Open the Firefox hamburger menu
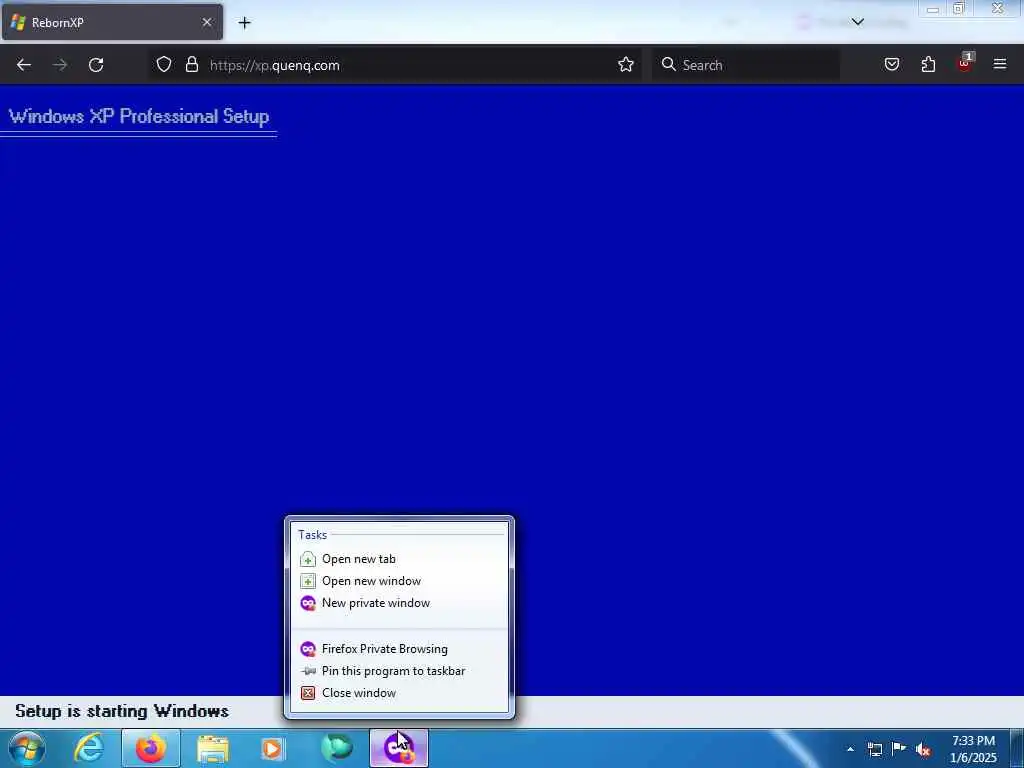This screenshot has width=1024, height=768. [x=1000, y=64]
